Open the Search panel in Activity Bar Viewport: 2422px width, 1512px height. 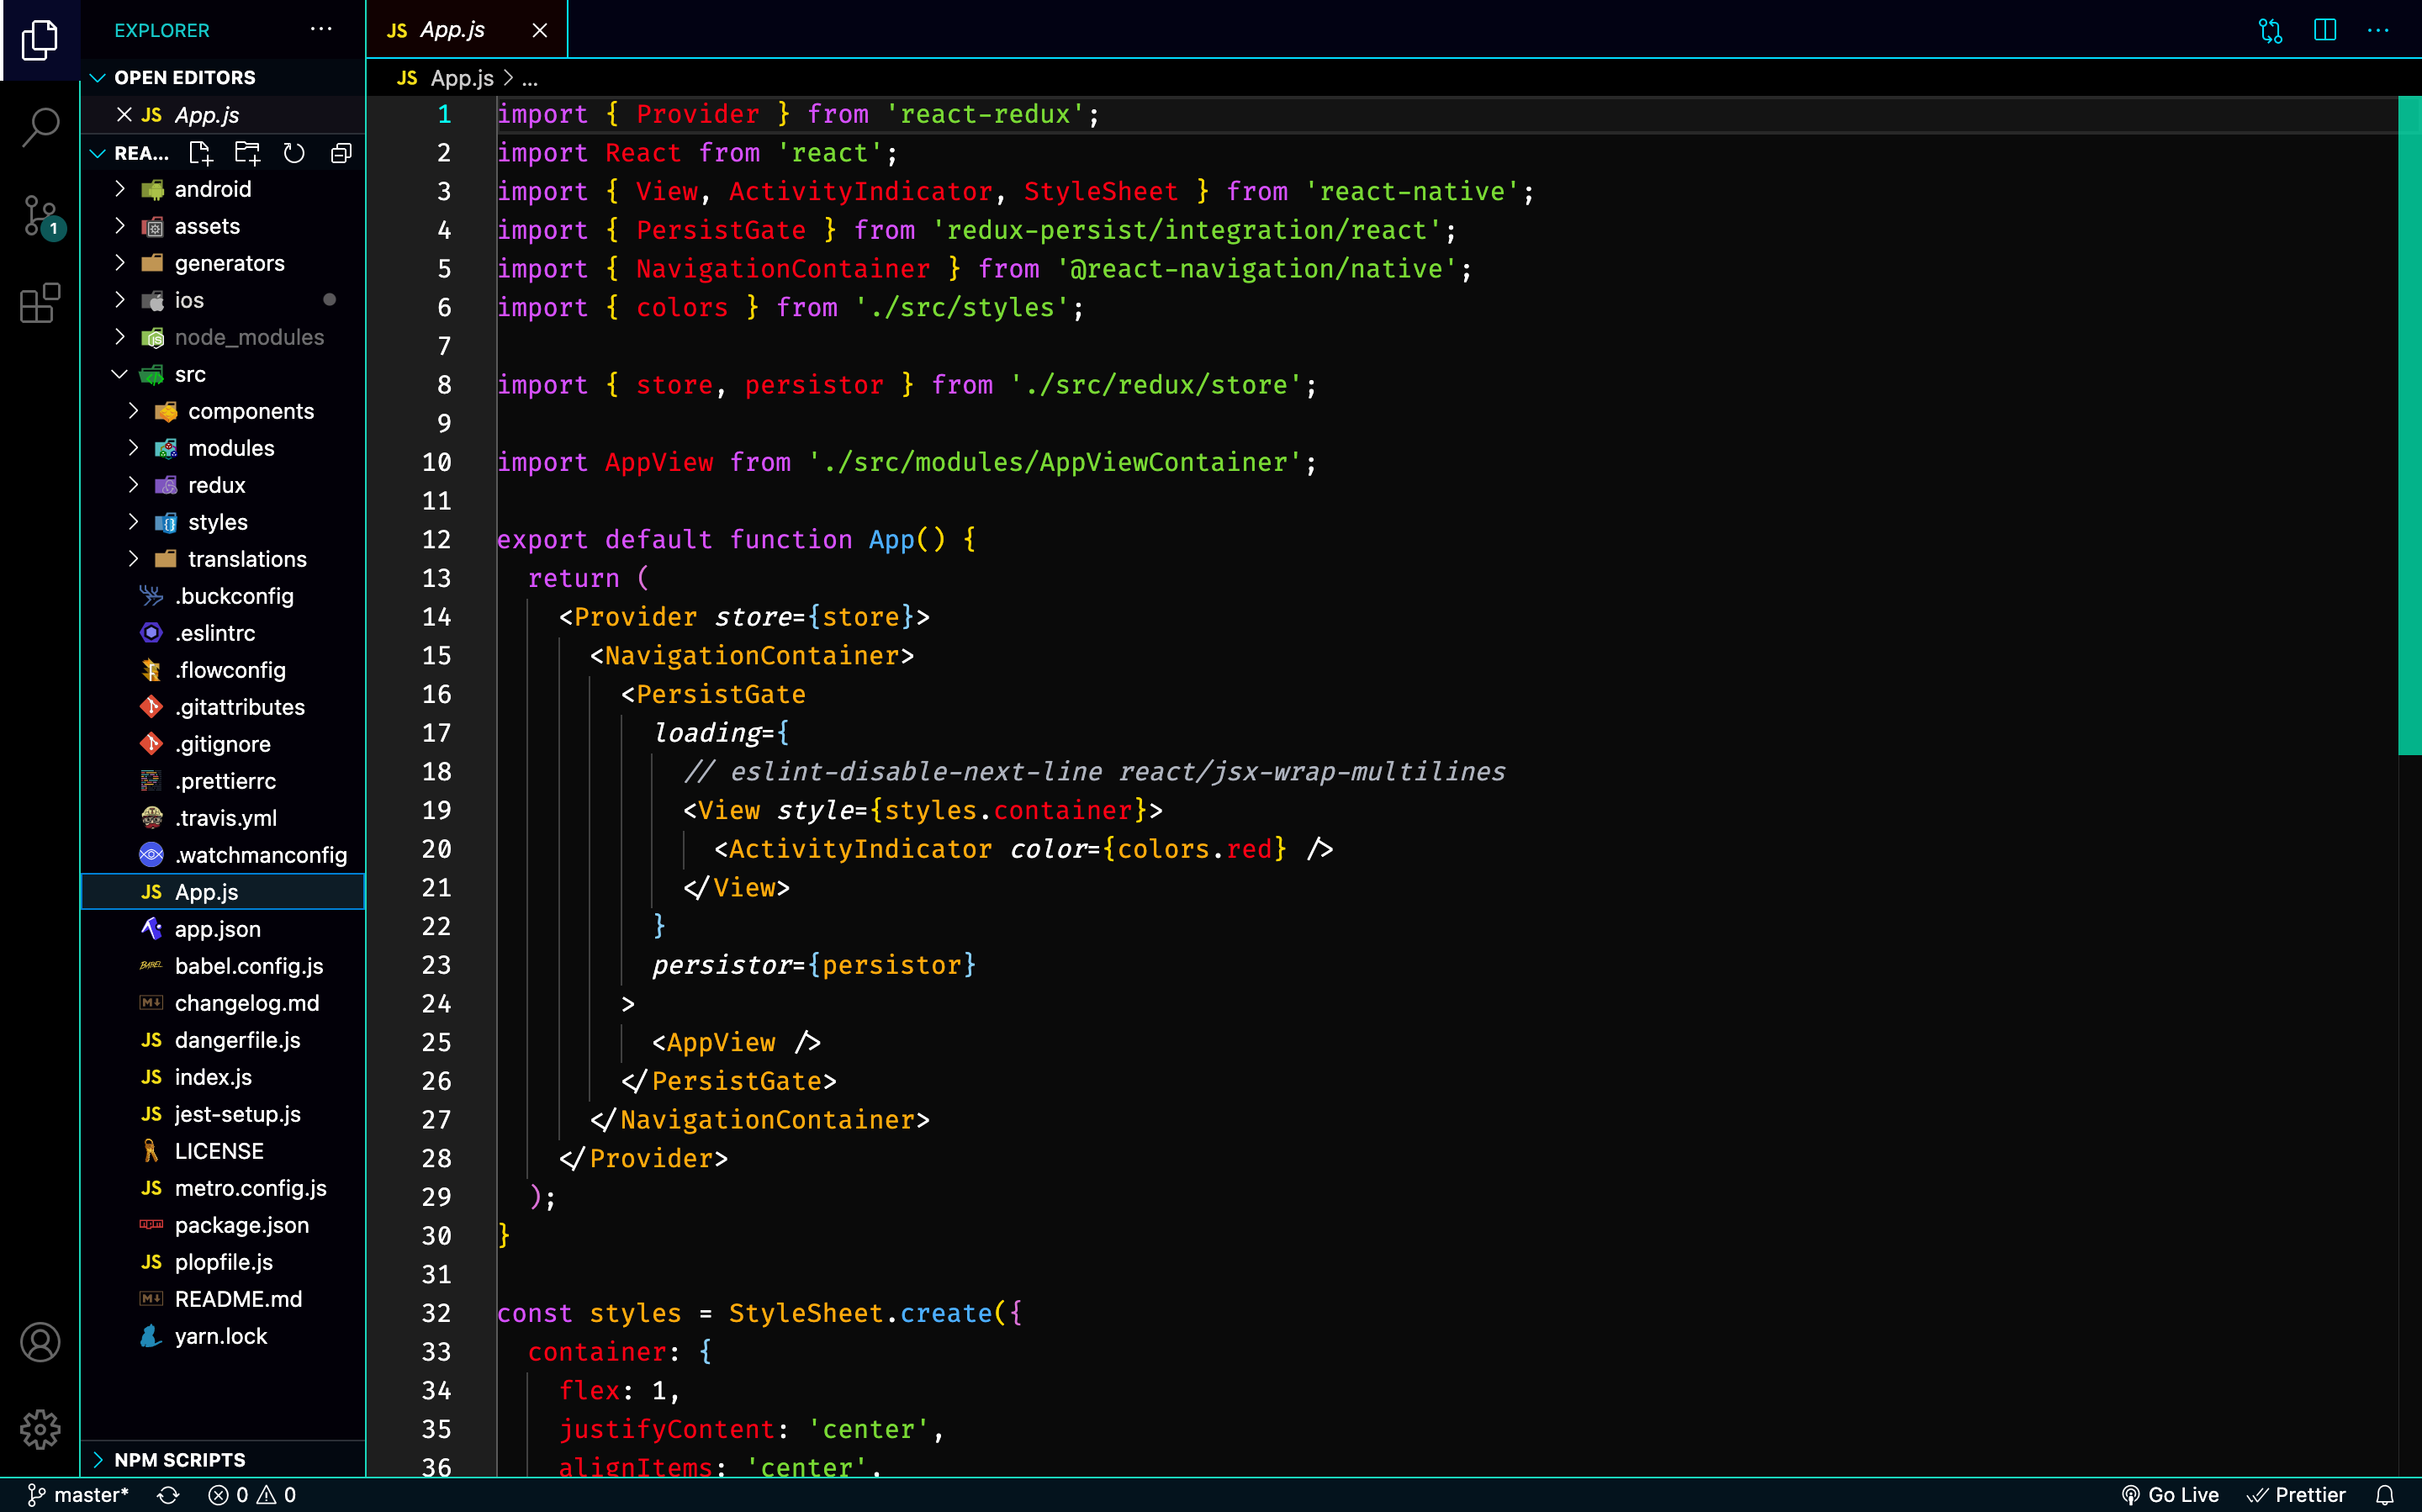40,127
